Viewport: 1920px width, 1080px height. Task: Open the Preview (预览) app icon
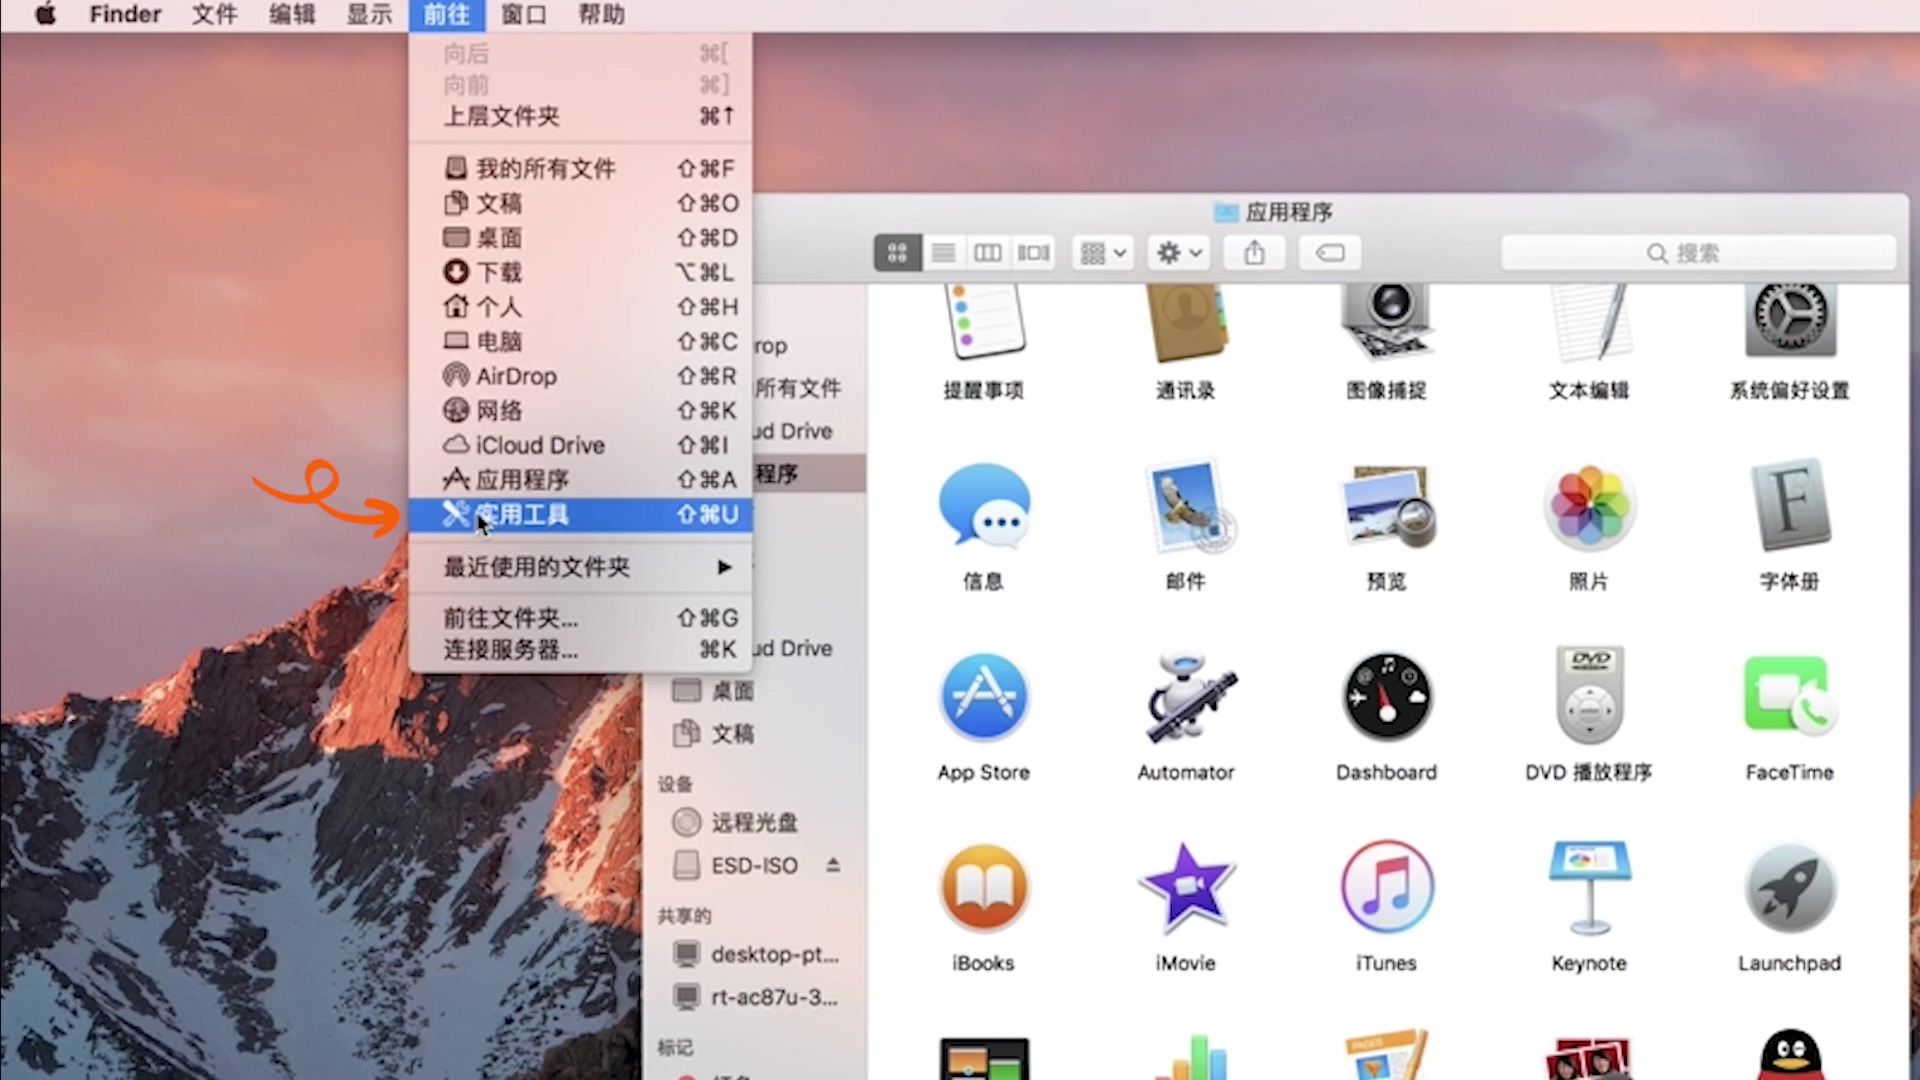click(x=1388, y=505)
